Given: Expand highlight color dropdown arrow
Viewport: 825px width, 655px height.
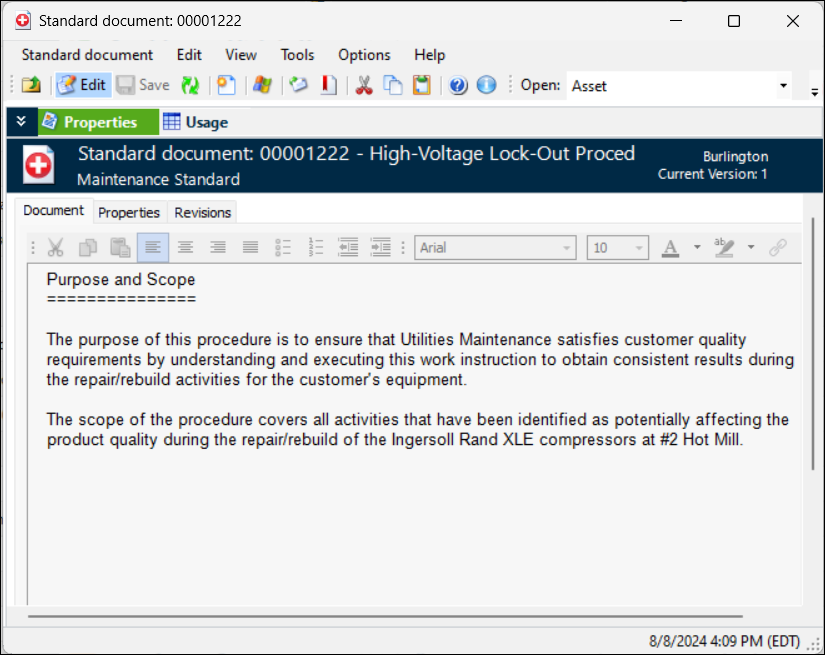Looking at the screenshot, I should pyautogui.click(x=751, y=247).
